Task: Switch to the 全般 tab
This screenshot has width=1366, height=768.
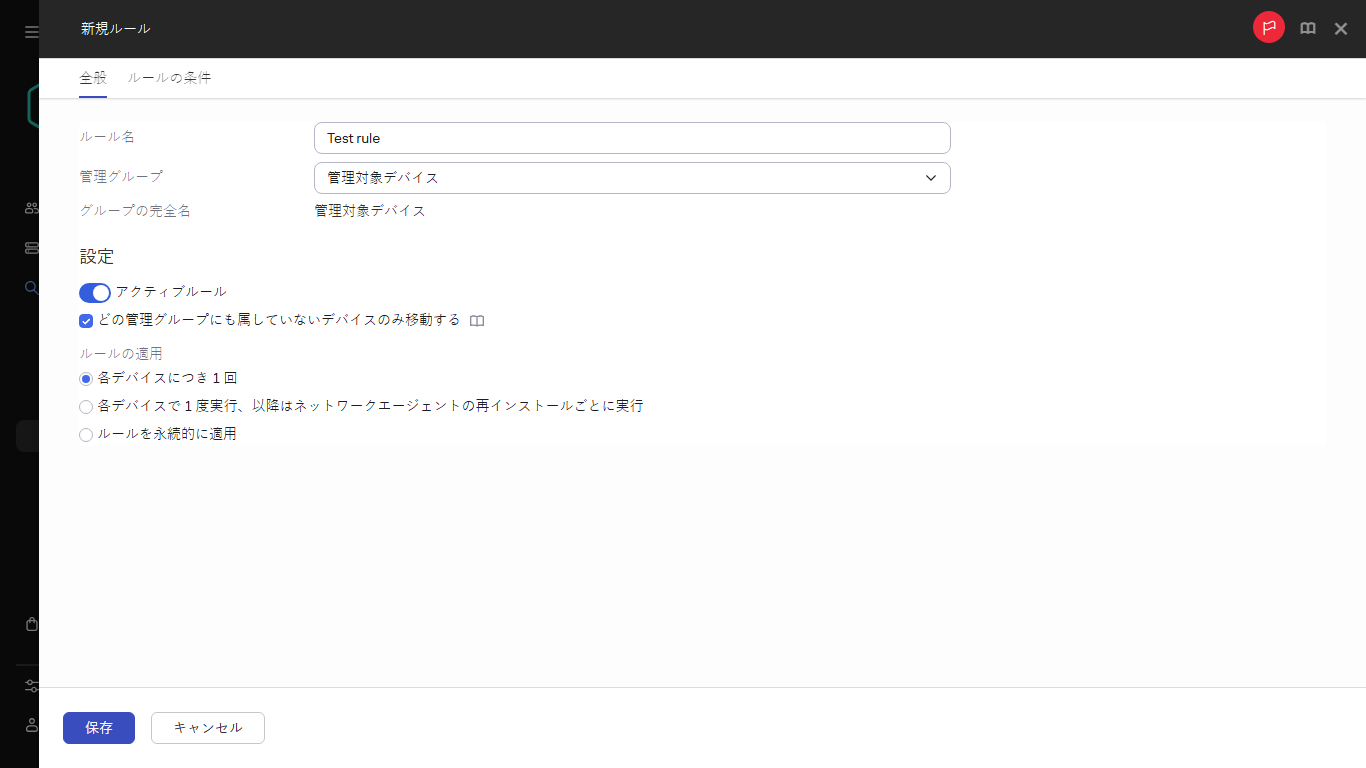Action: click(x=92, y=77)
